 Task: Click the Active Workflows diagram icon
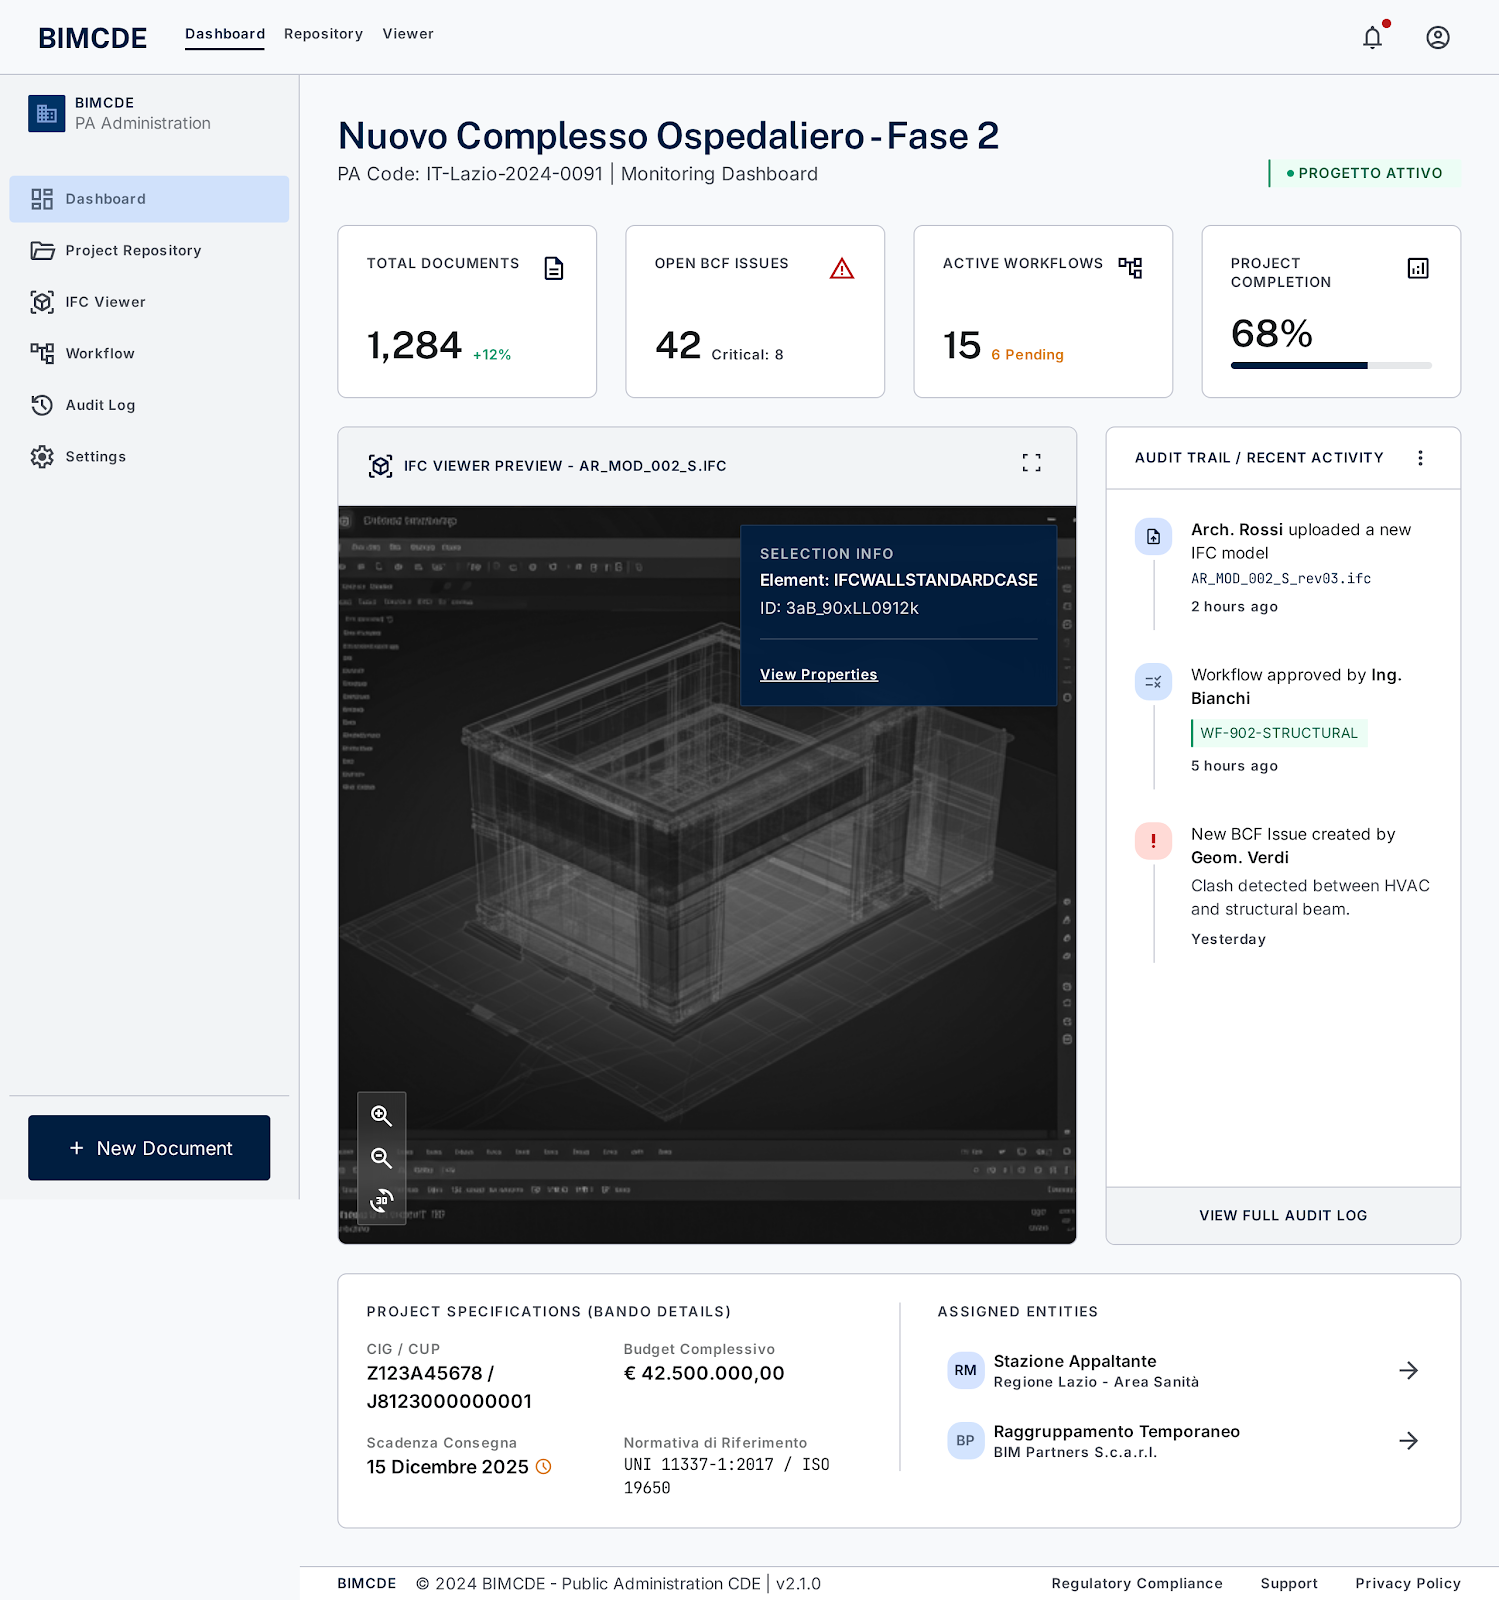pos(1130,268)
